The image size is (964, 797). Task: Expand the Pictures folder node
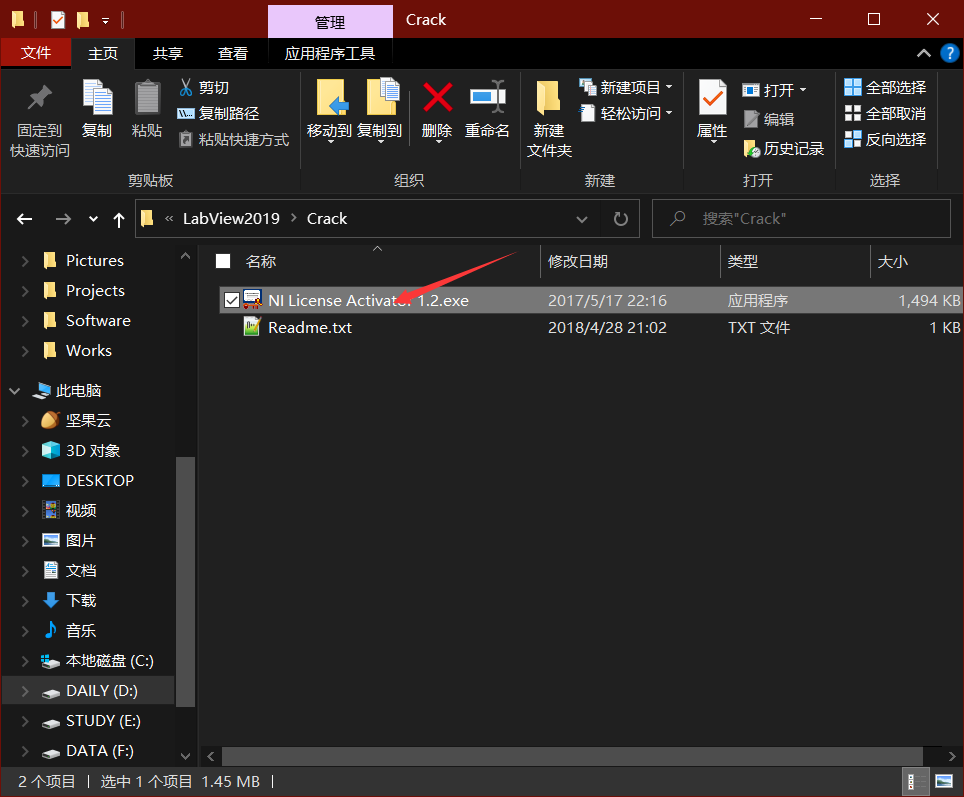25,261
